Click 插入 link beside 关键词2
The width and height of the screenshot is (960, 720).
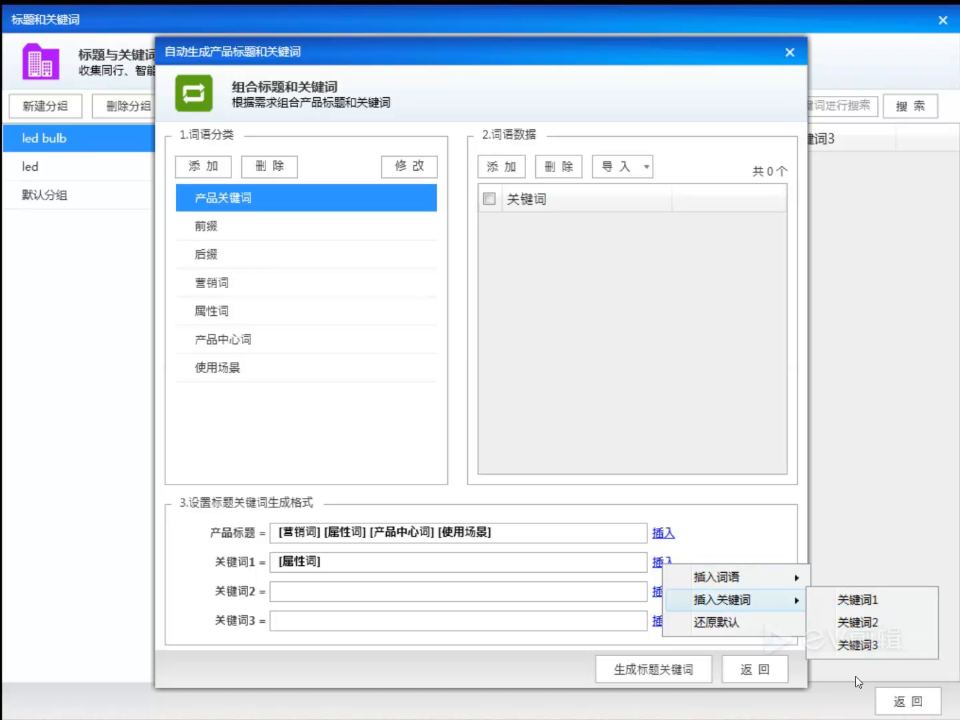coord(658,591)
